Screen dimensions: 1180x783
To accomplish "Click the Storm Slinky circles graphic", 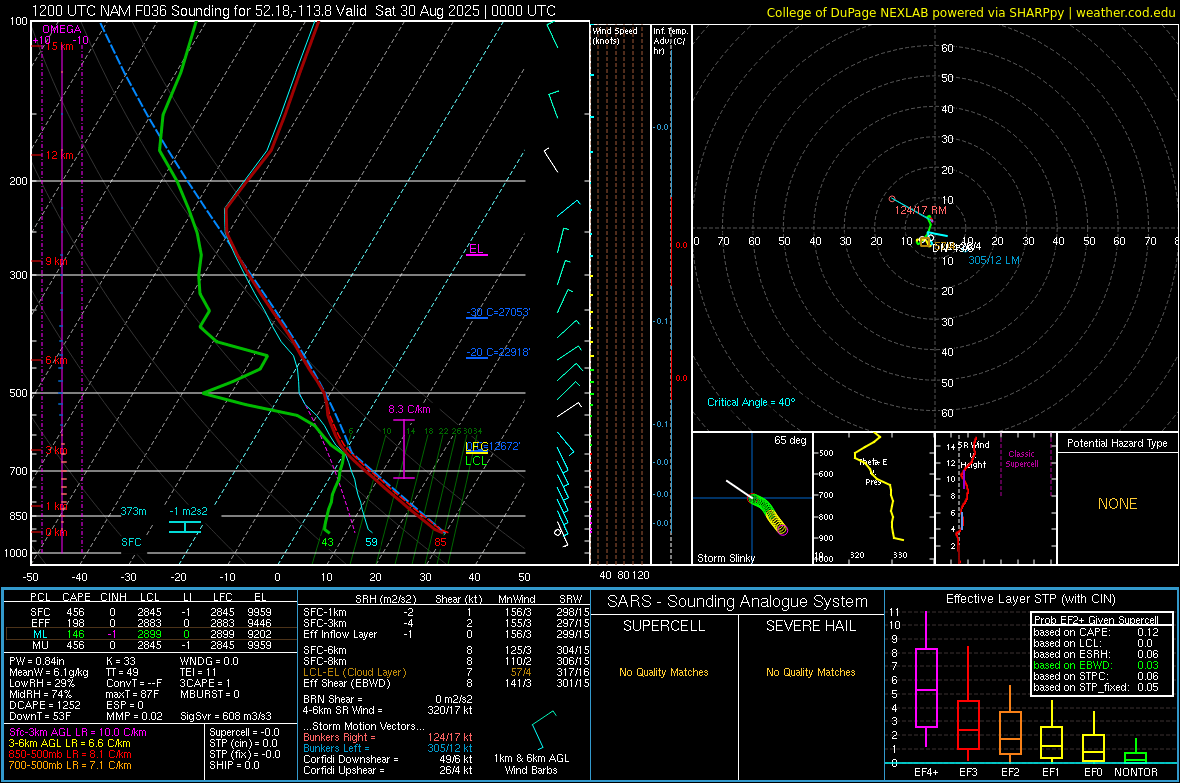I will click(769, 513).
